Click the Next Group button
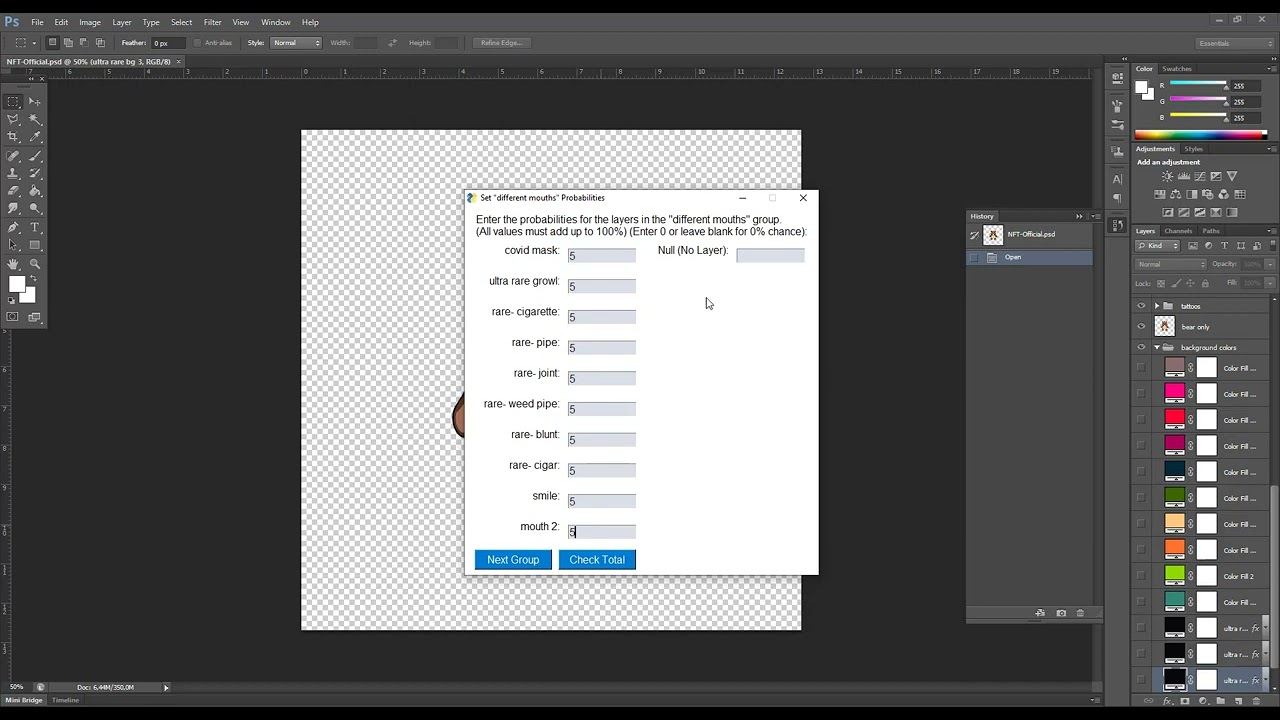1280x720 pixels. coord(513,560)
